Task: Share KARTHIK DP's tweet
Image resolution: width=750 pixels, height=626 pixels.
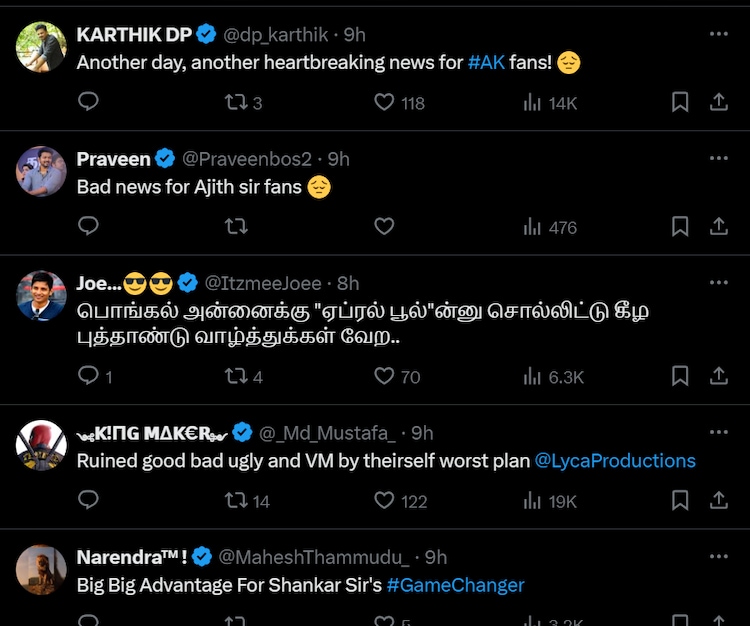Action: click(x=718, y=102)
